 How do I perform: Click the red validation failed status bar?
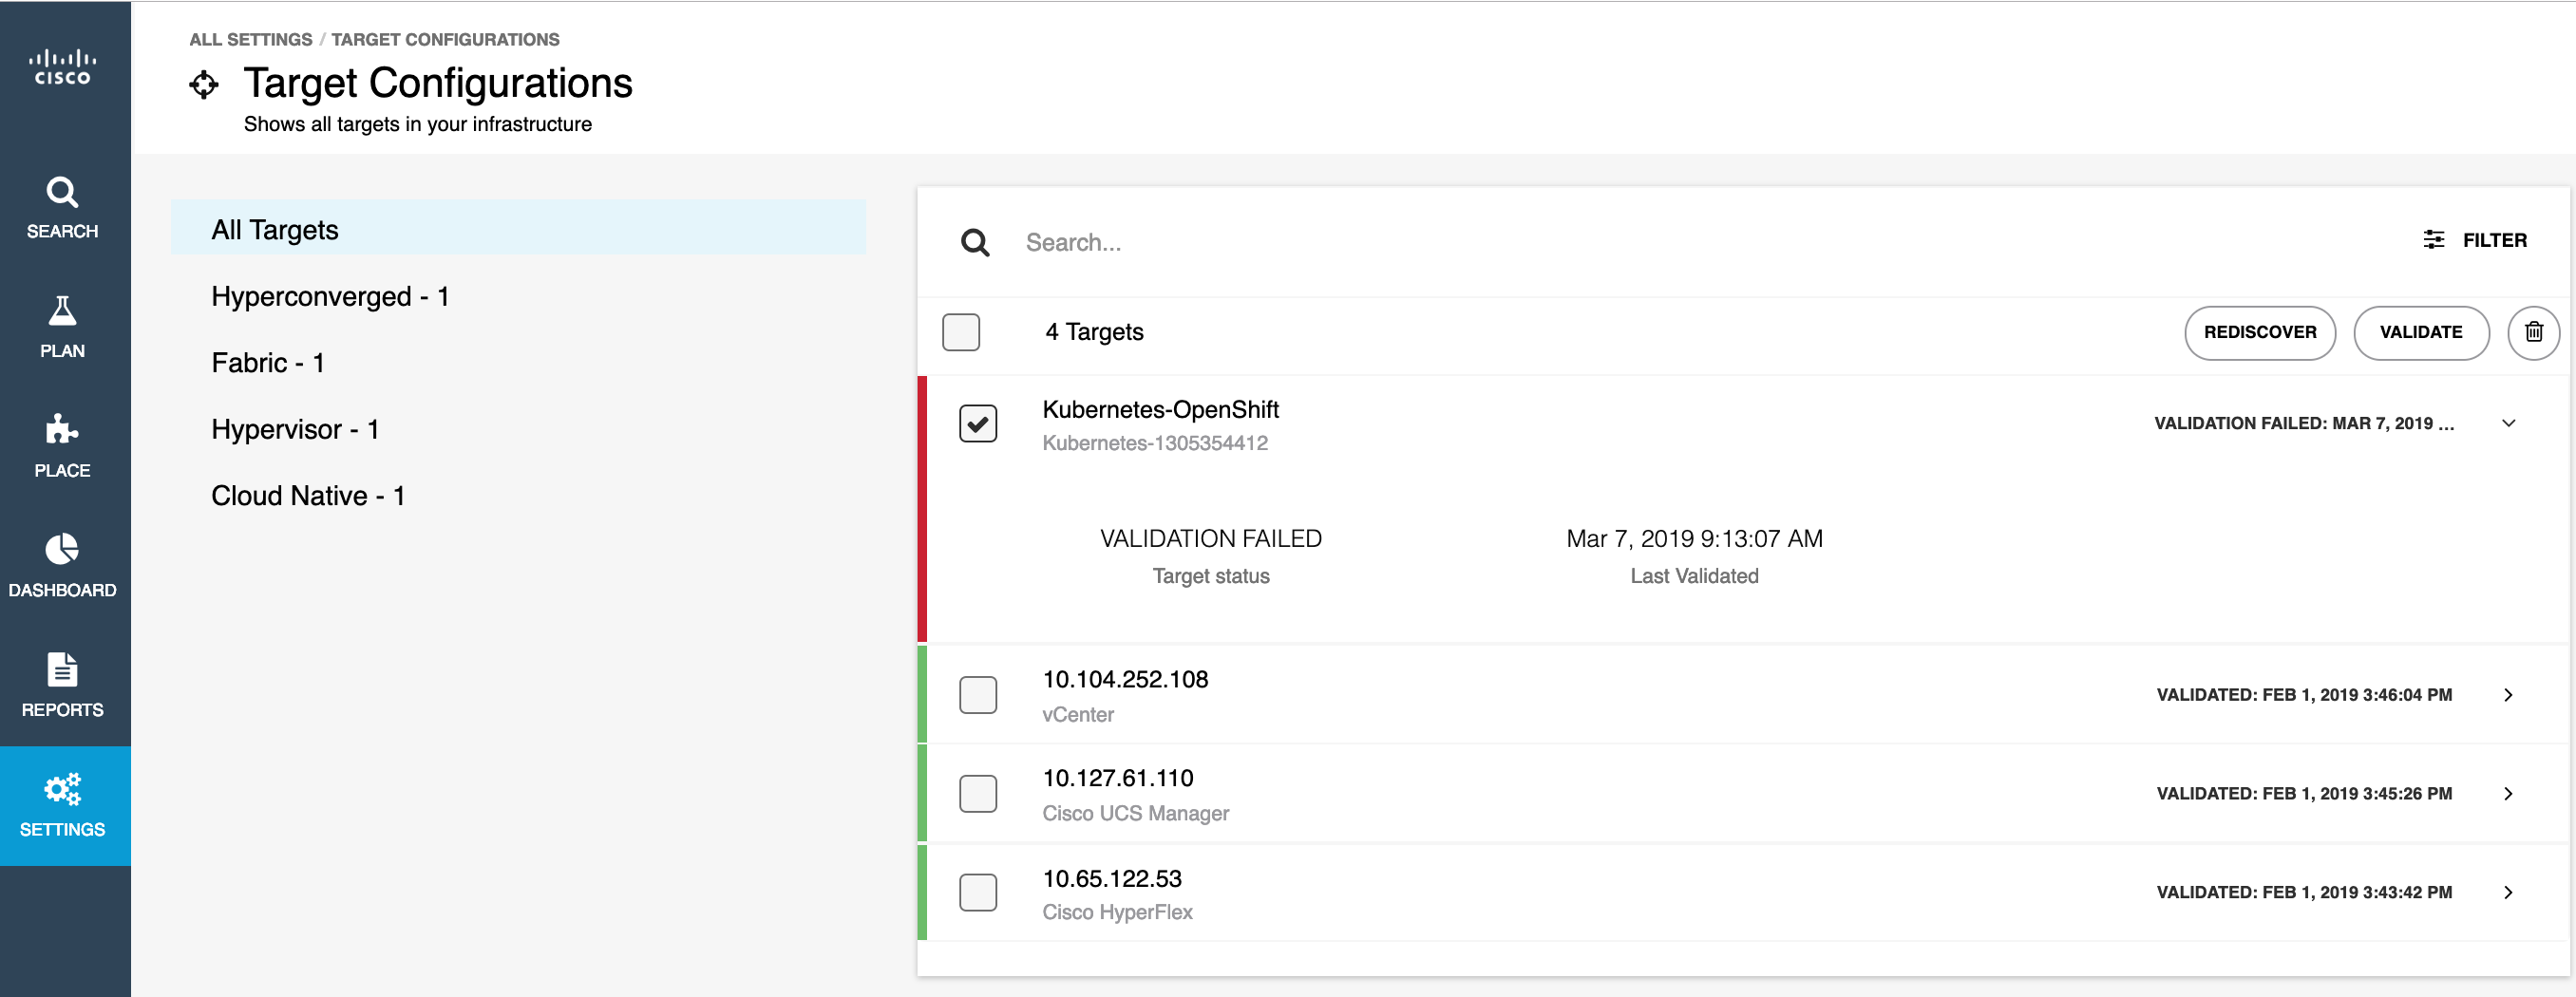click(x=925, y=510)
